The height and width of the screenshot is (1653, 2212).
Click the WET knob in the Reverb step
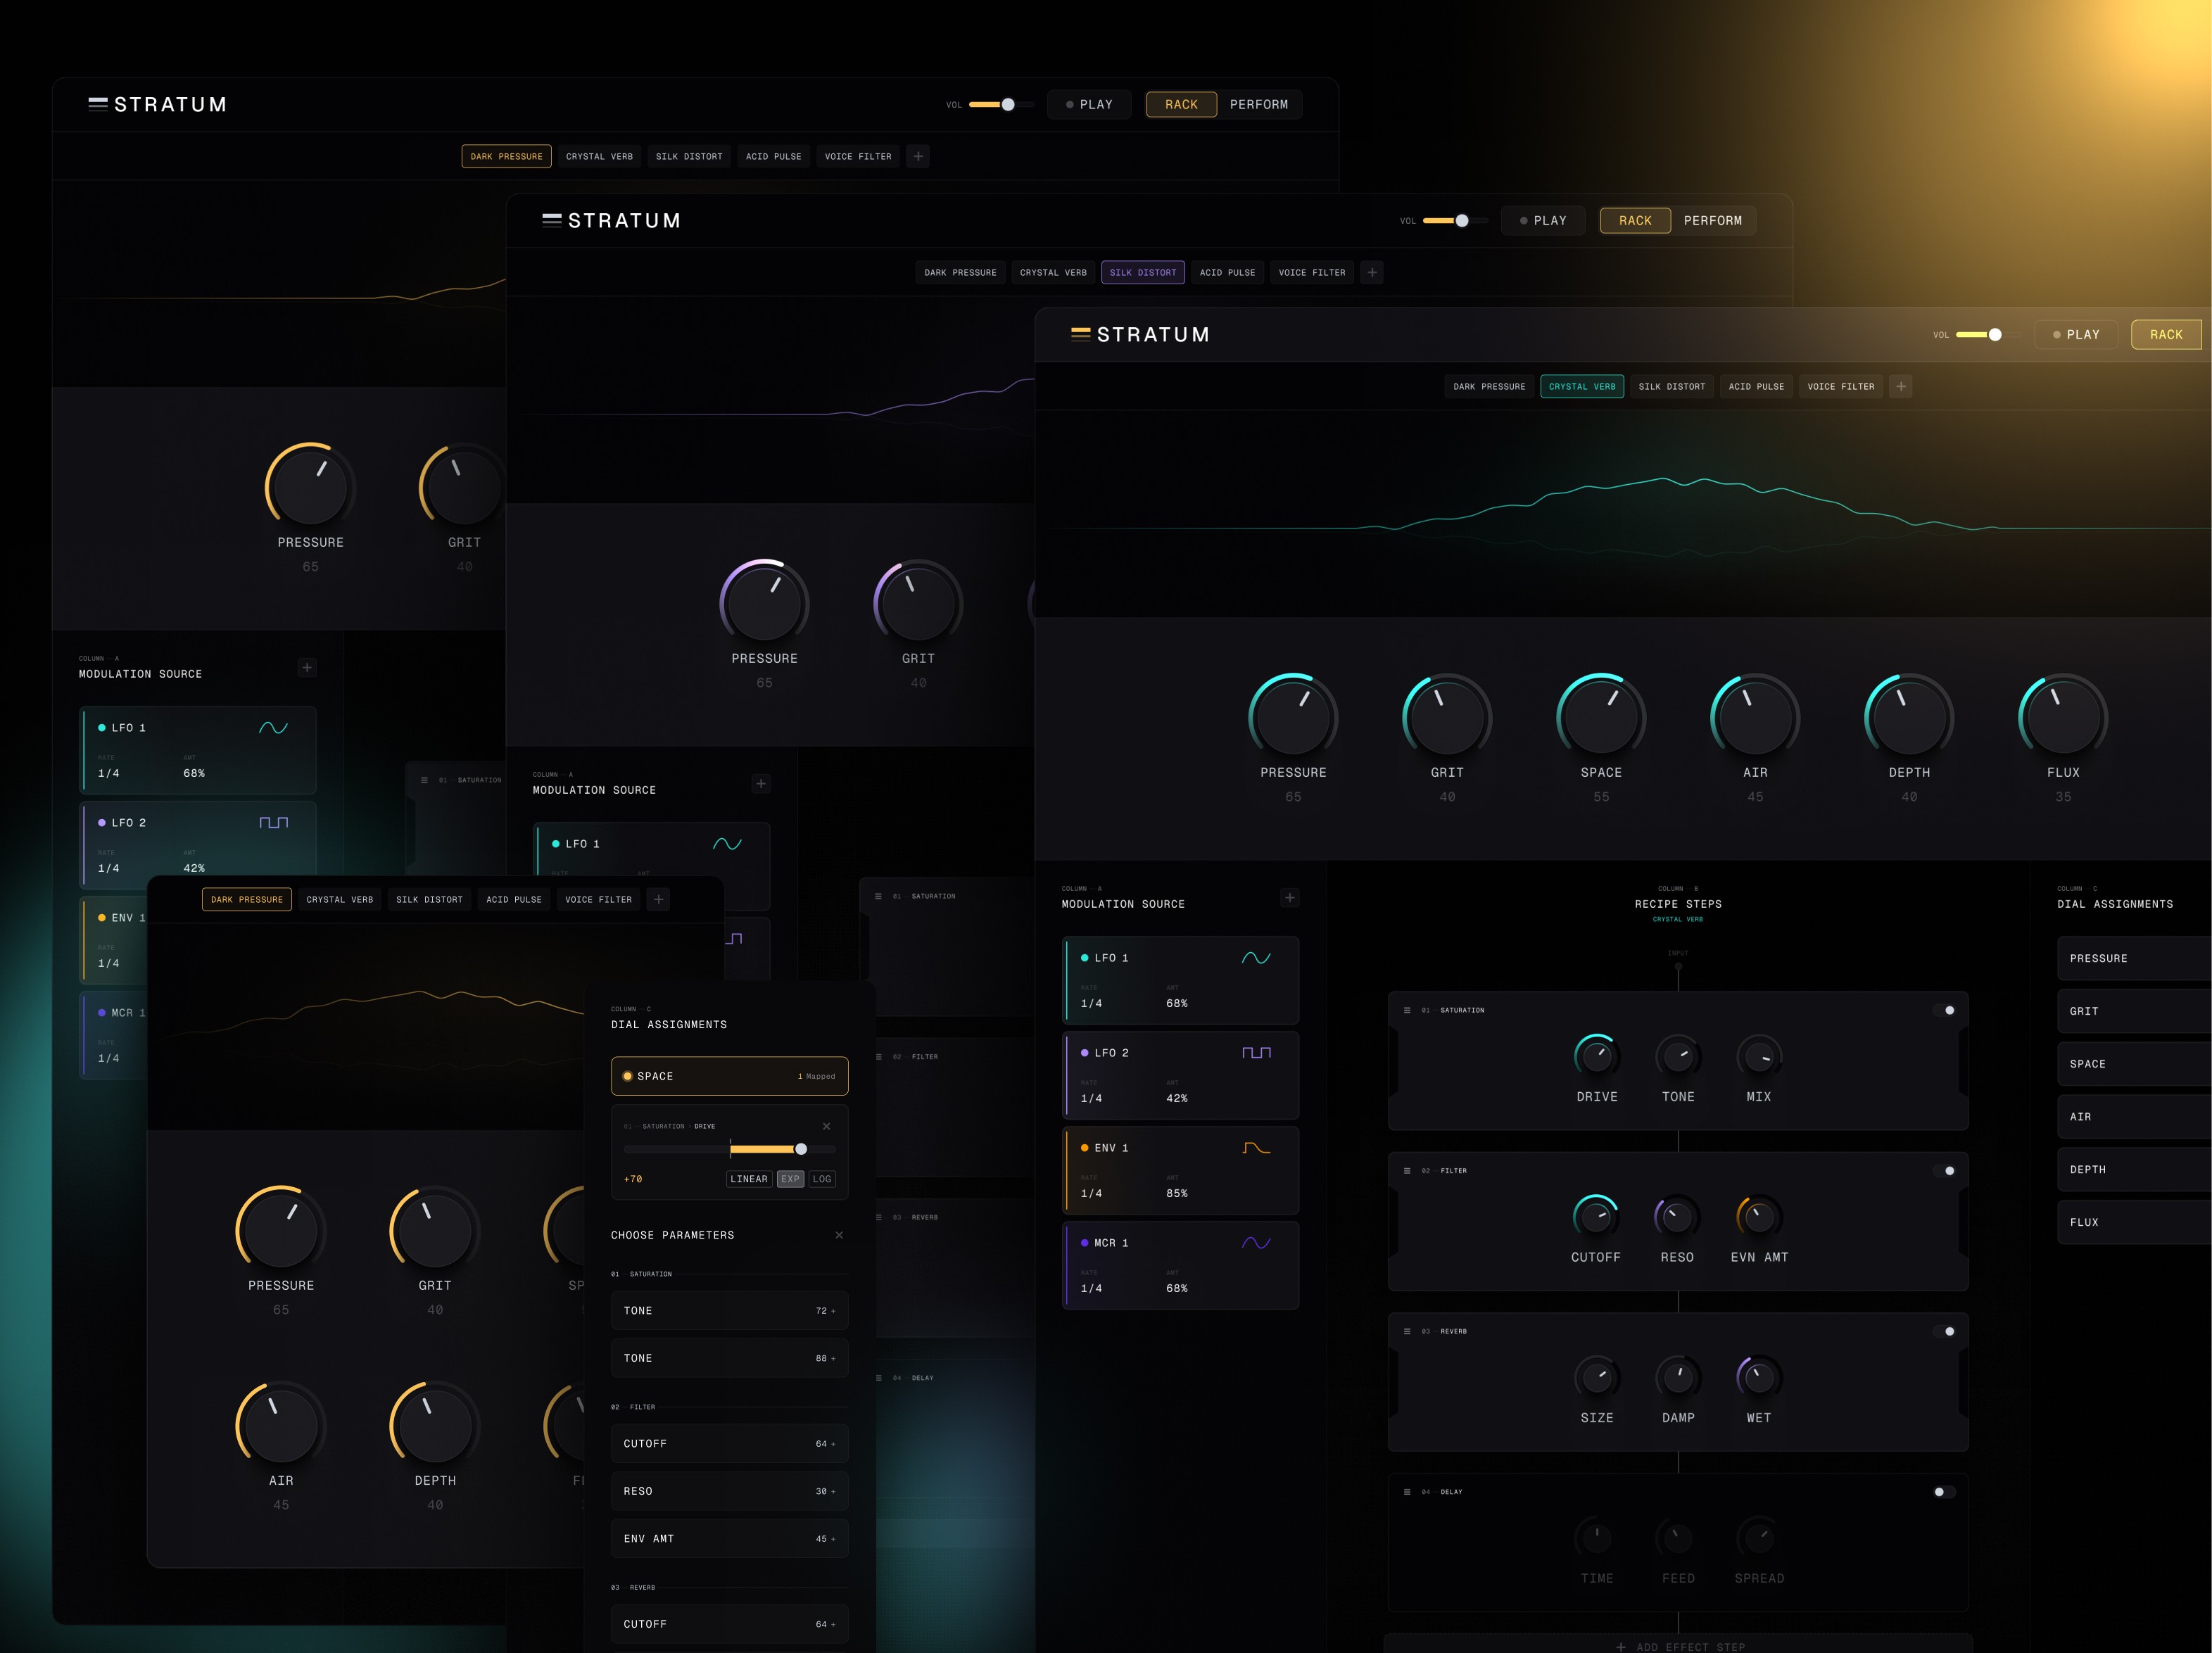1759,1377
